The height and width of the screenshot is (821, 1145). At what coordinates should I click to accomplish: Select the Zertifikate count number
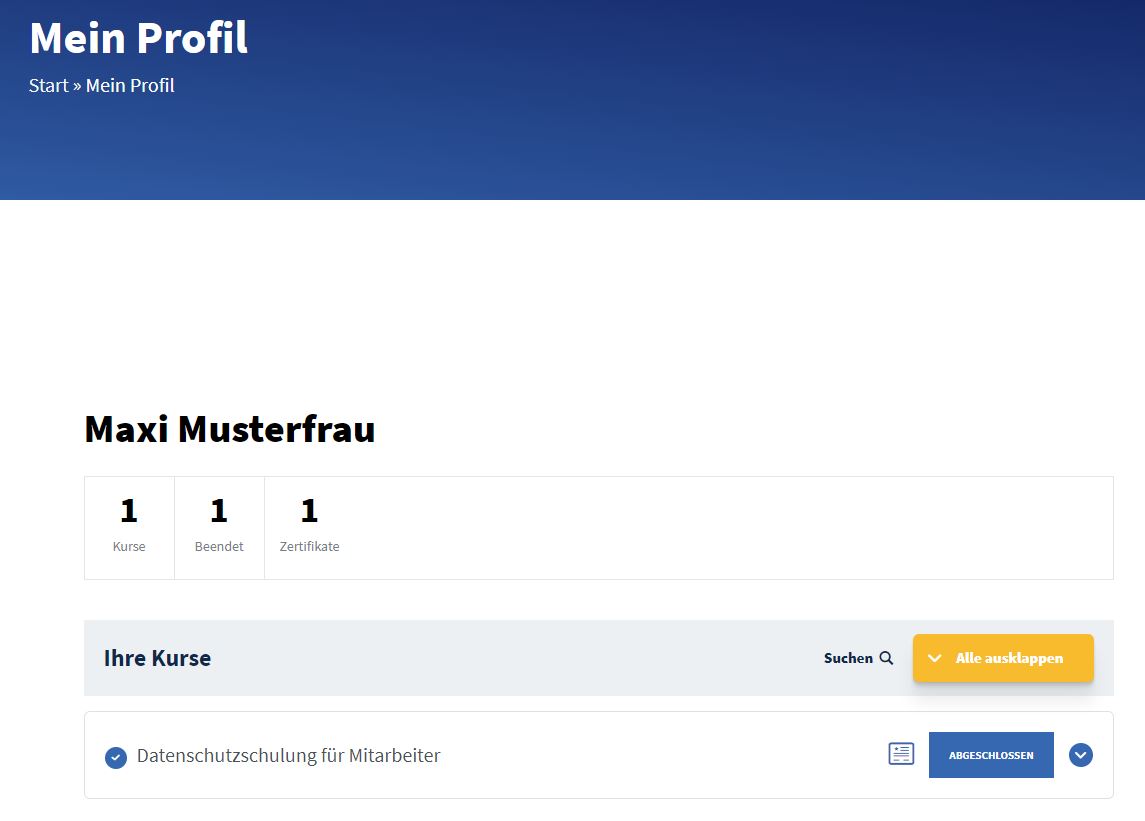click(x=309, y=511)
